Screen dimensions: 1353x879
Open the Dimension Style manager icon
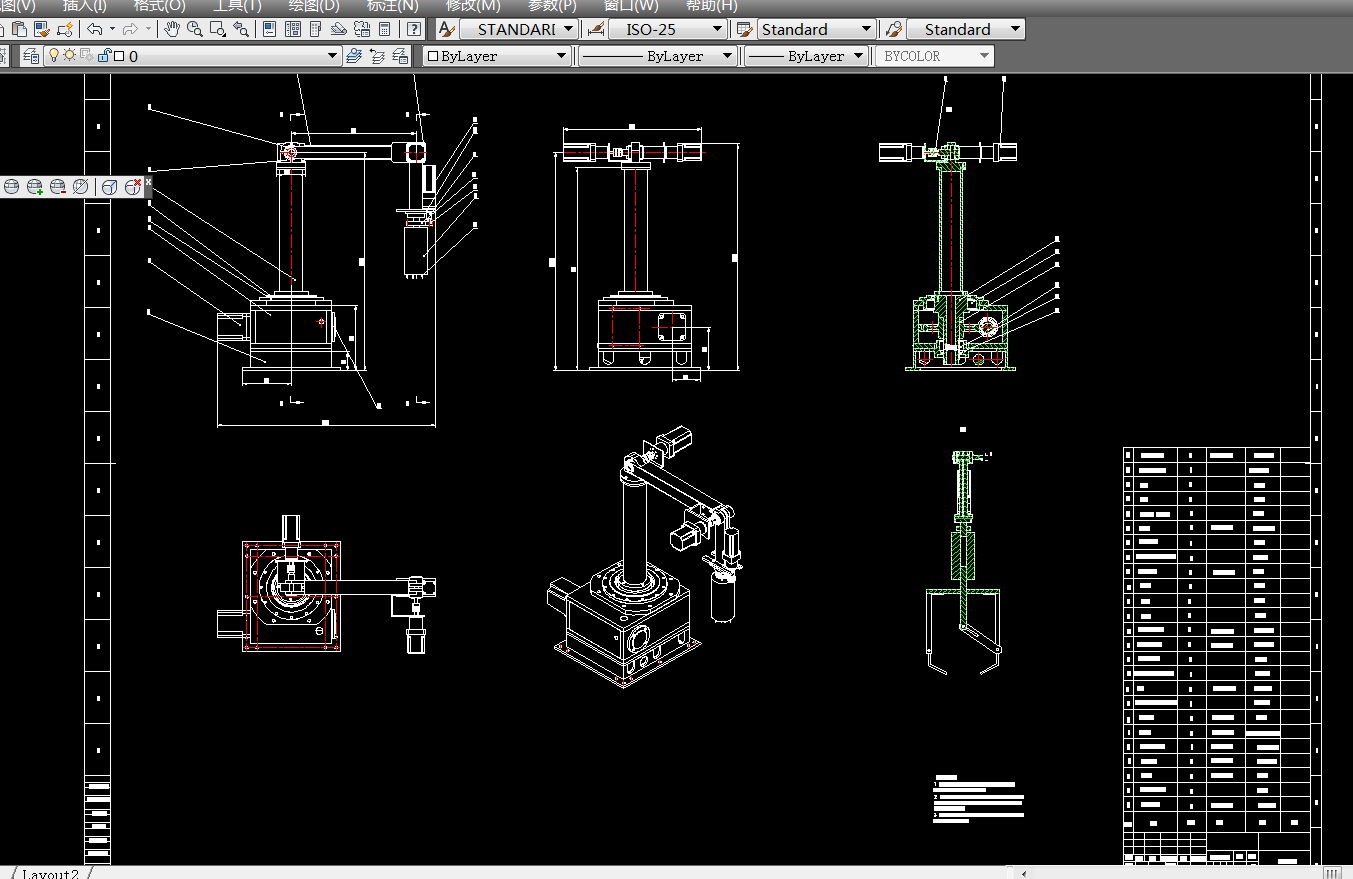595,29
